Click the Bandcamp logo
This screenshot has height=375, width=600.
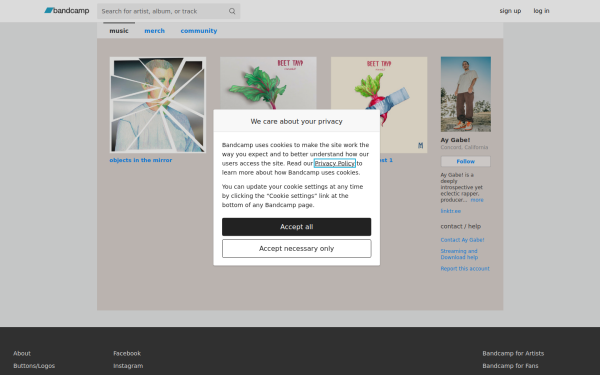coord(67,11)
